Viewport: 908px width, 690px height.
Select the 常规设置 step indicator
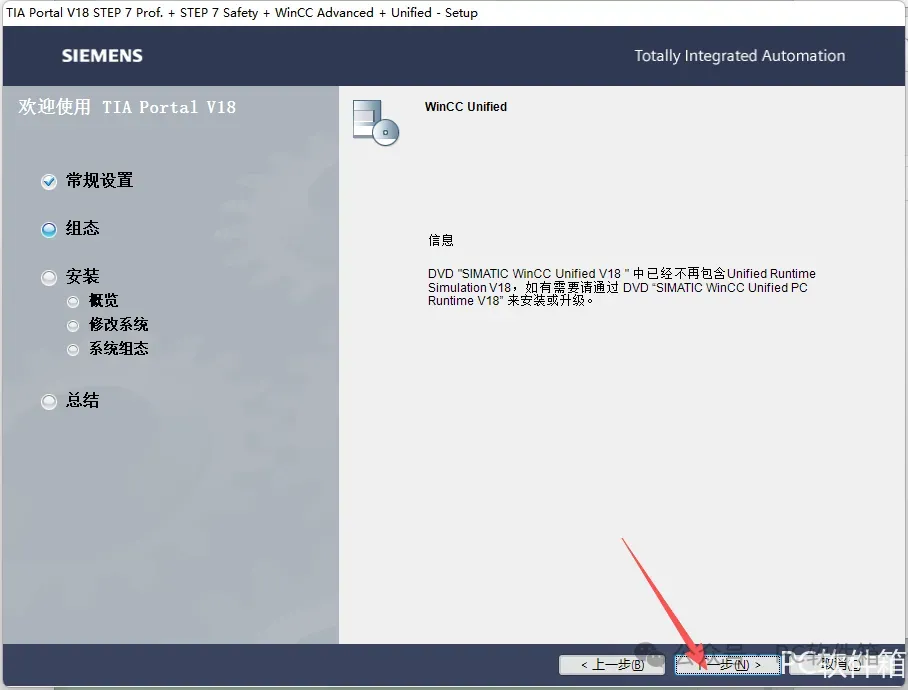point(49,182)
